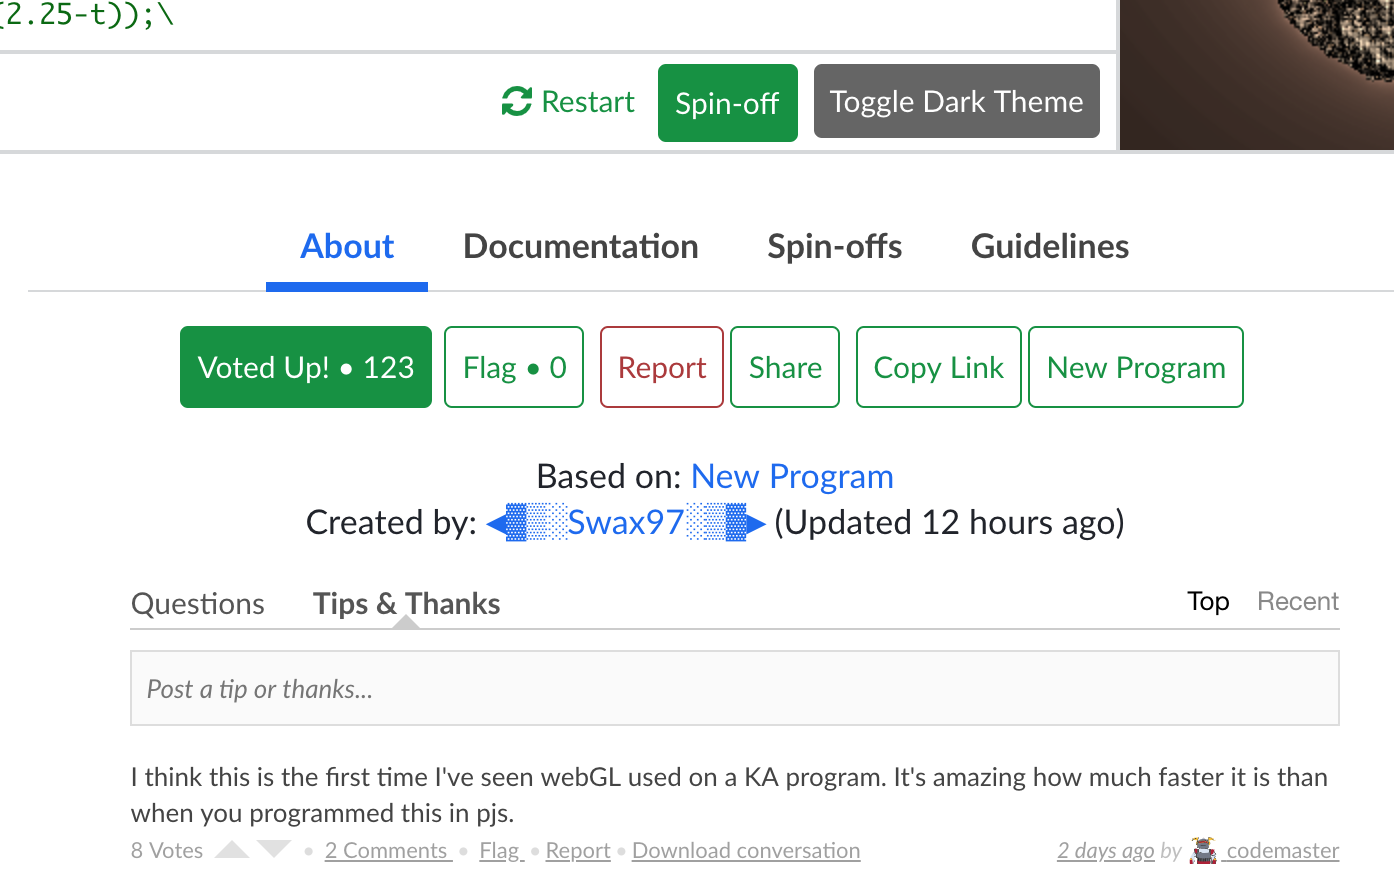This screenshot has height=874, width=1394.
Task: Click the Share button
Action: click(x=785, y=367)
